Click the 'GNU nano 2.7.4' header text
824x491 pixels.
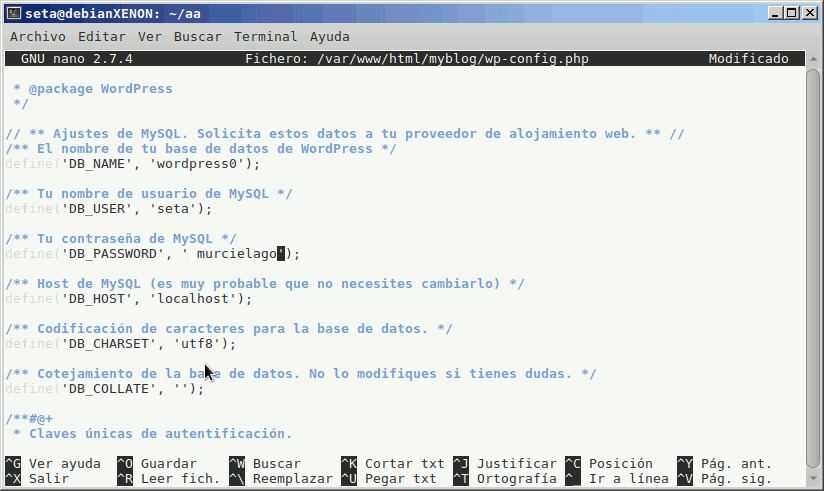tap(77, 59)
